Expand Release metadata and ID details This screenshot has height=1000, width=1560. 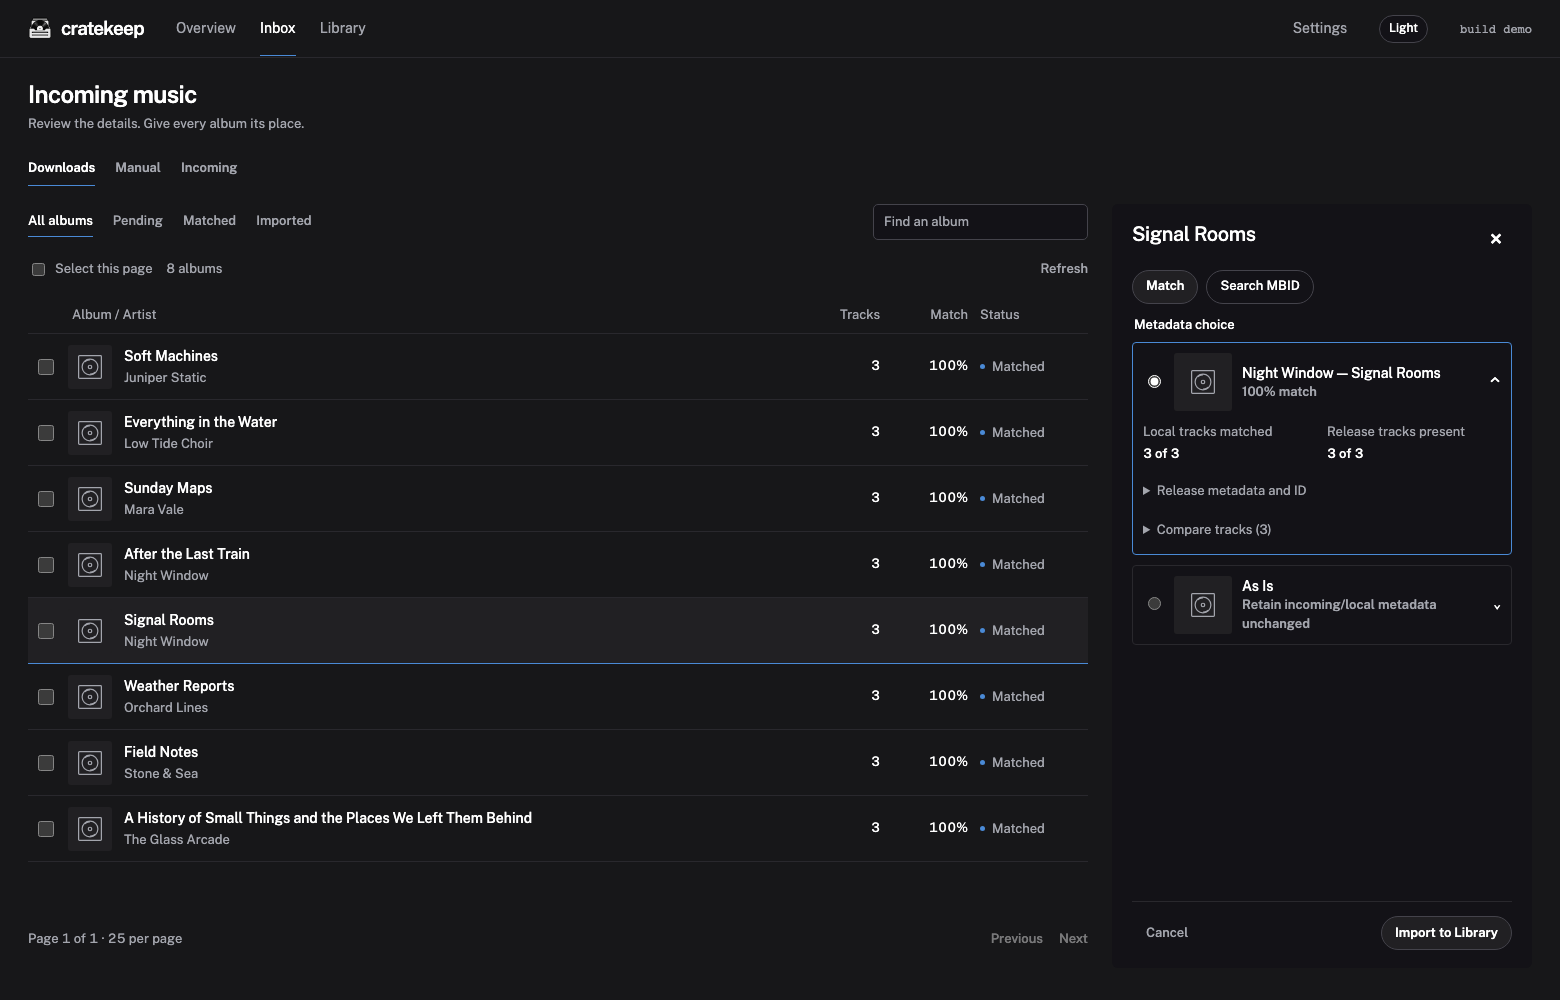pos(1225,491)
